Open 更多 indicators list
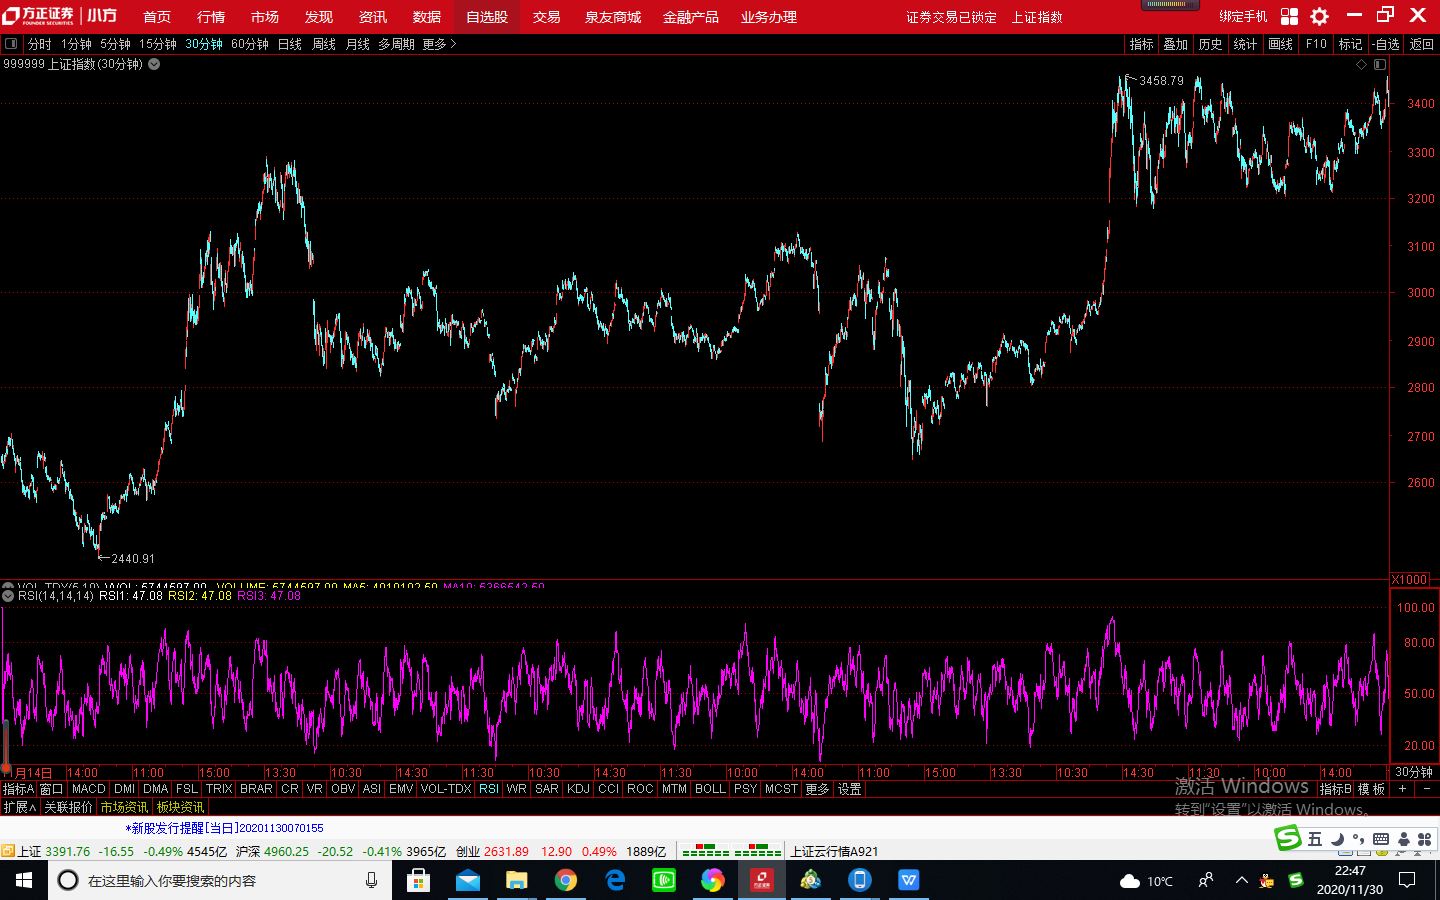The width and height of the screenshot is (1440, 900). tap(817, 789)
